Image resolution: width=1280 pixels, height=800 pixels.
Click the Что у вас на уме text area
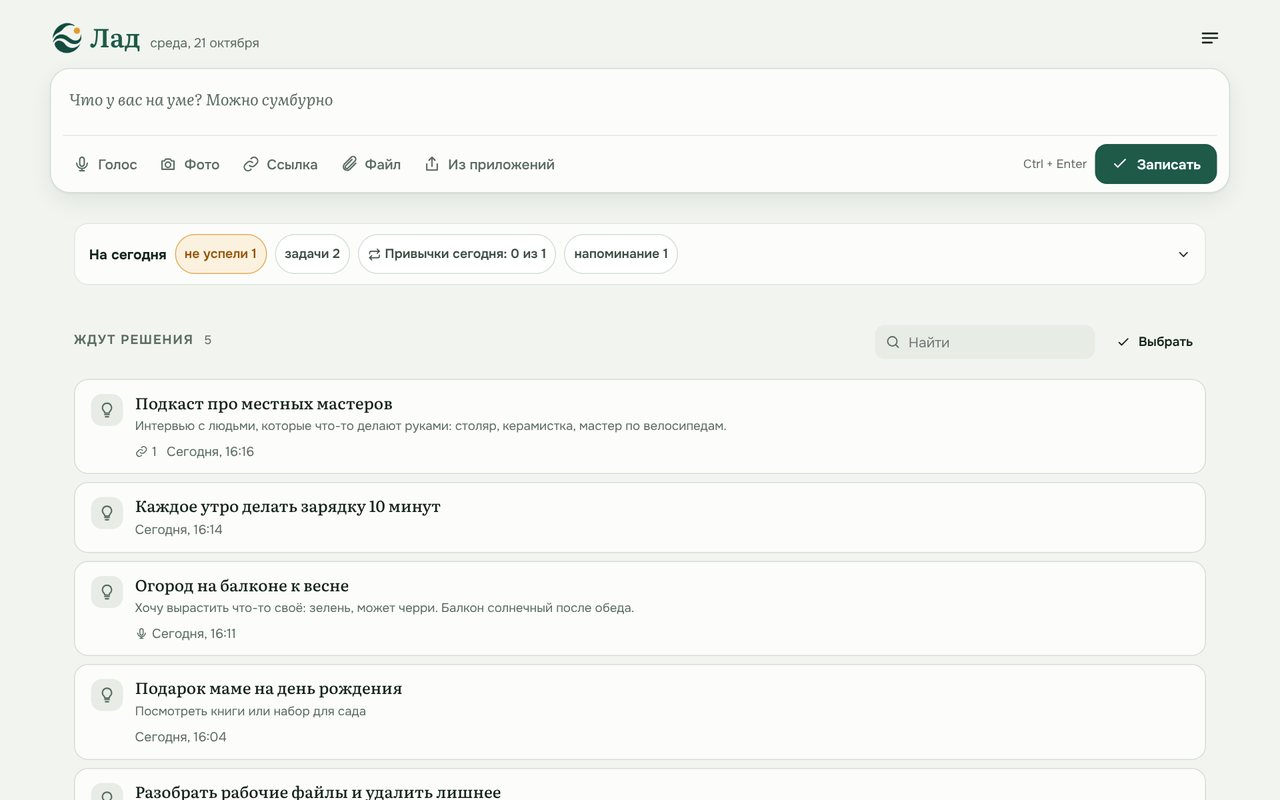(x=640, y=101)
